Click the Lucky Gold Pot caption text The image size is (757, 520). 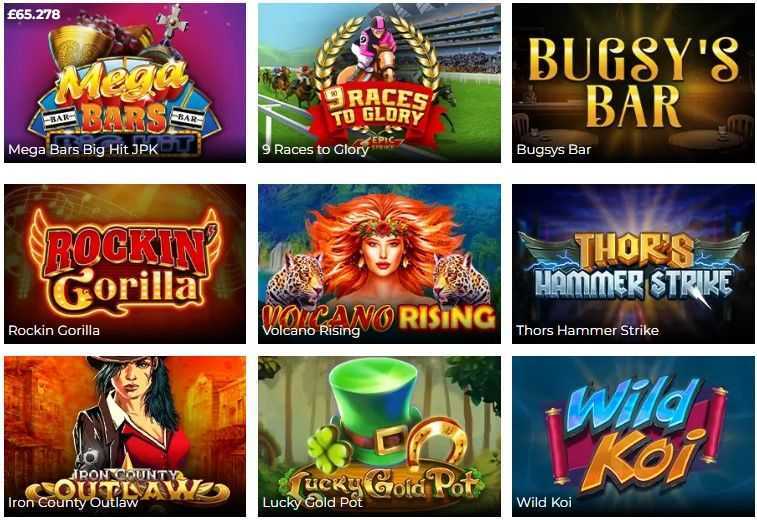coord(312,503)
